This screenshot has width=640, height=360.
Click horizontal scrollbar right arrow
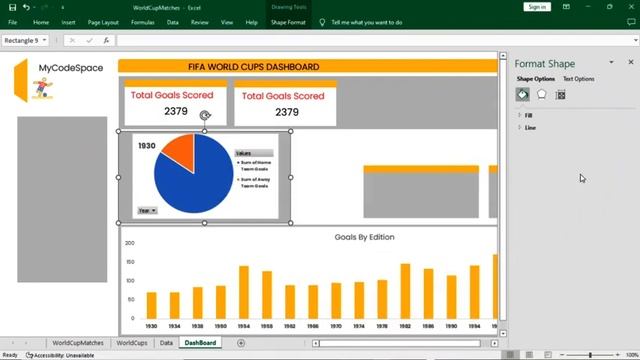(494, 343)
